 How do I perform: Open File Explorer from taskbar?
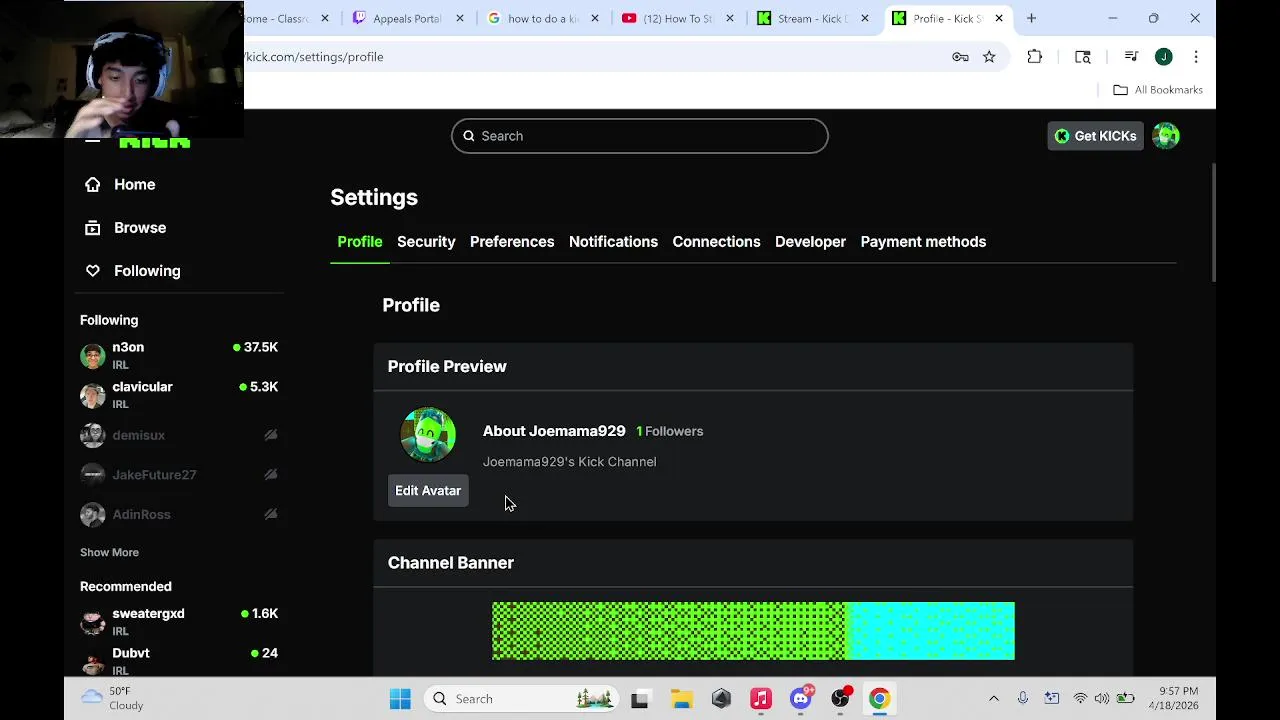[x=681, y=699]
